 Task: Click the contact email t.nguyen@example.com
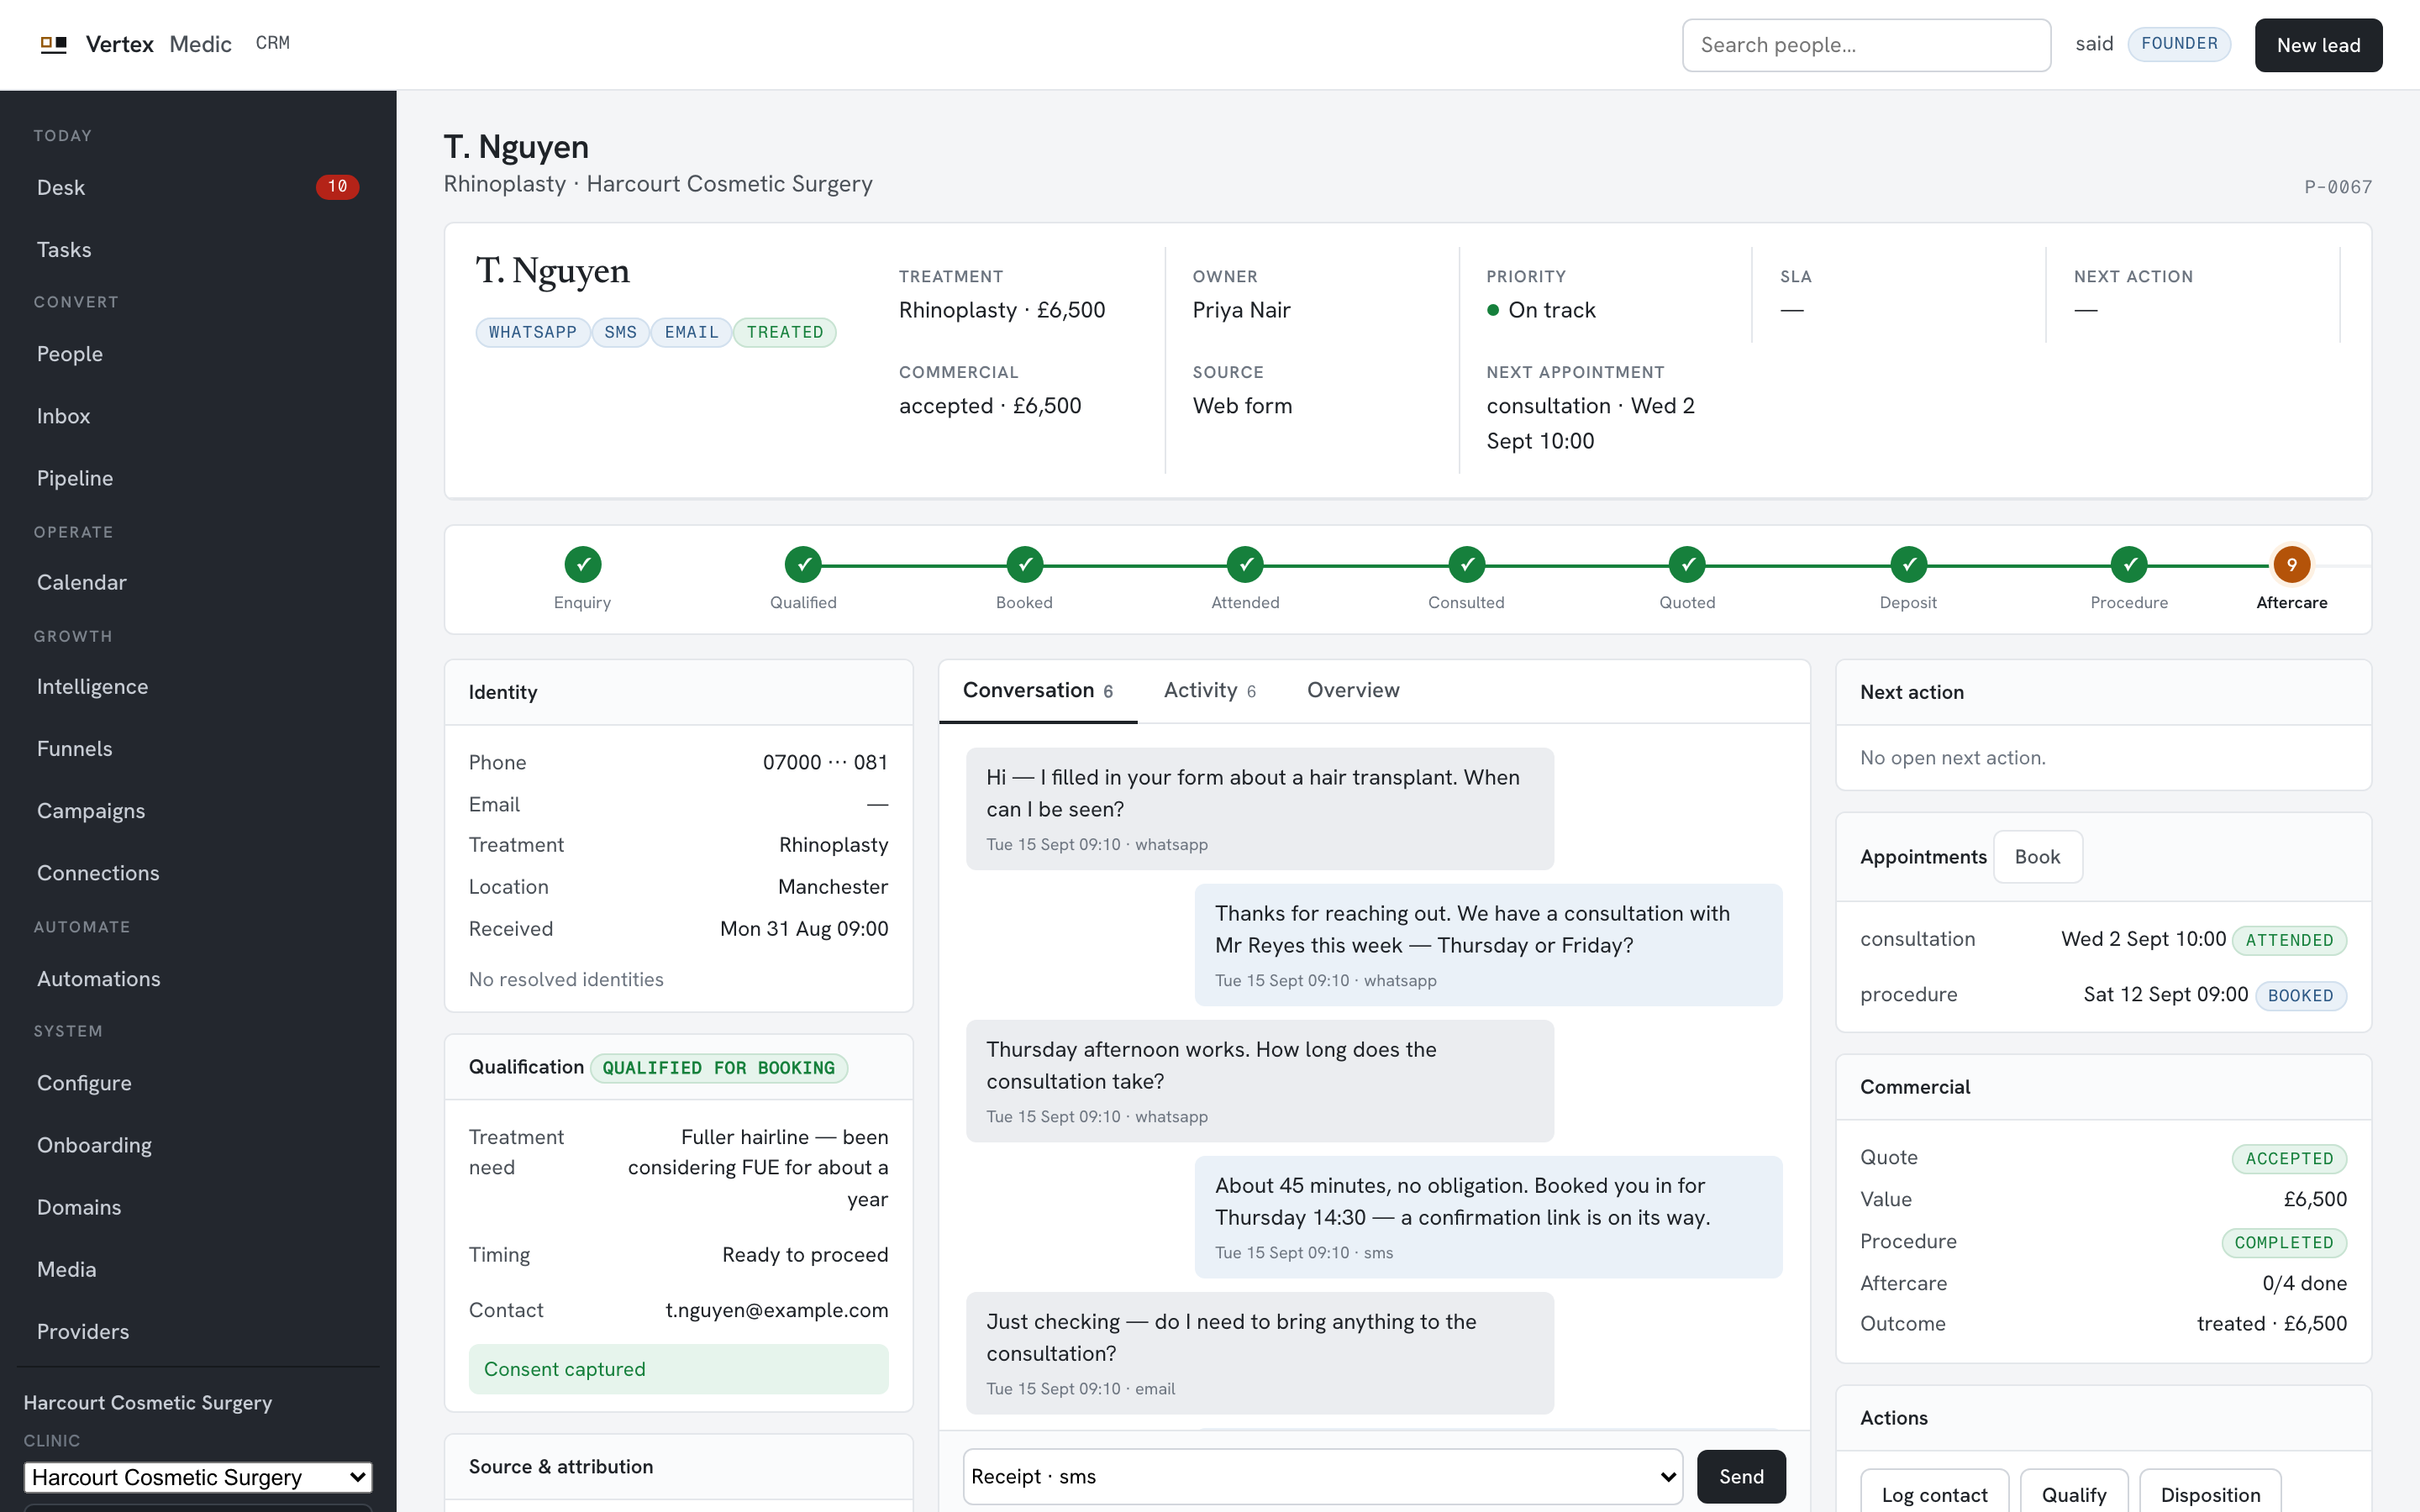777,1310
